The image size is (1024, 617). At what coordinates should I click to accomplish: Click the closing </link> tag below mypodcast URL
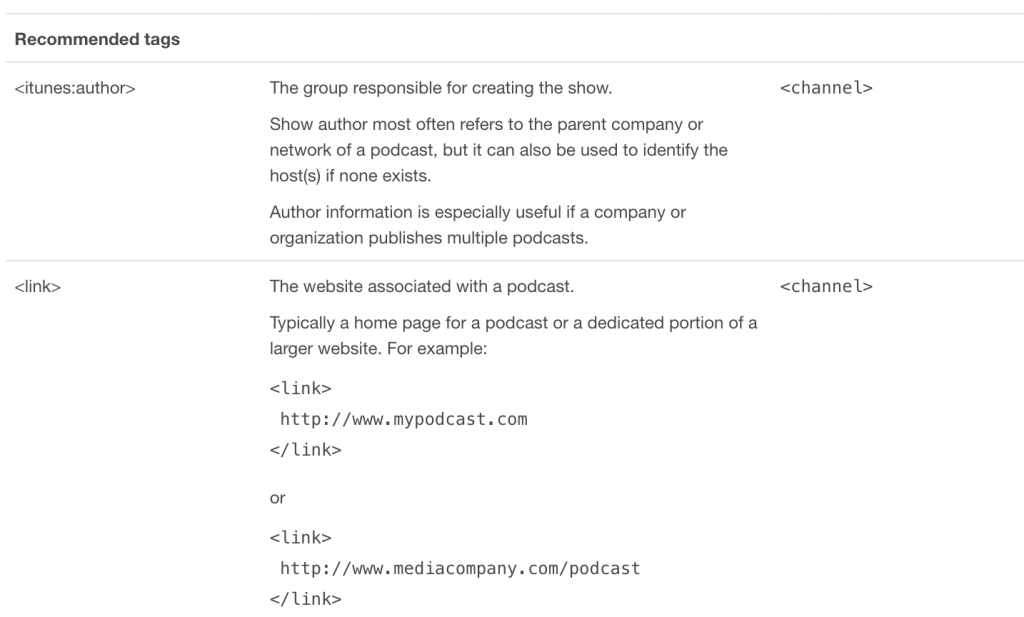[305, 450]
